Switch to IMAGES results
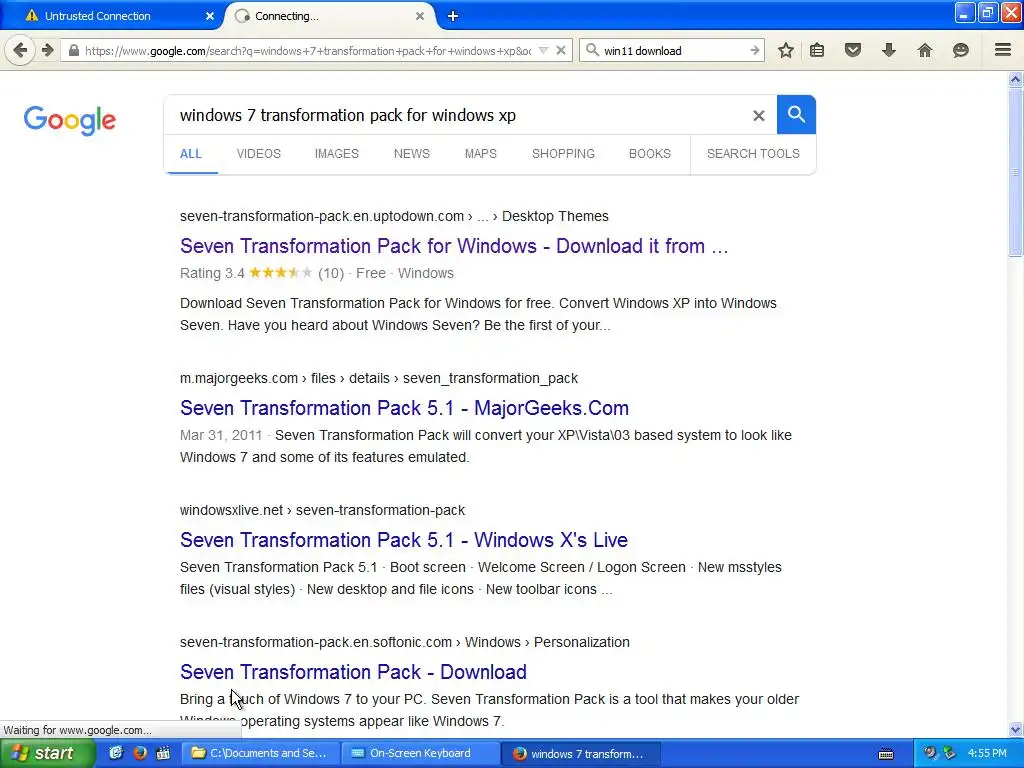This screenshot has height=768, width=1024. coord(336,153)
